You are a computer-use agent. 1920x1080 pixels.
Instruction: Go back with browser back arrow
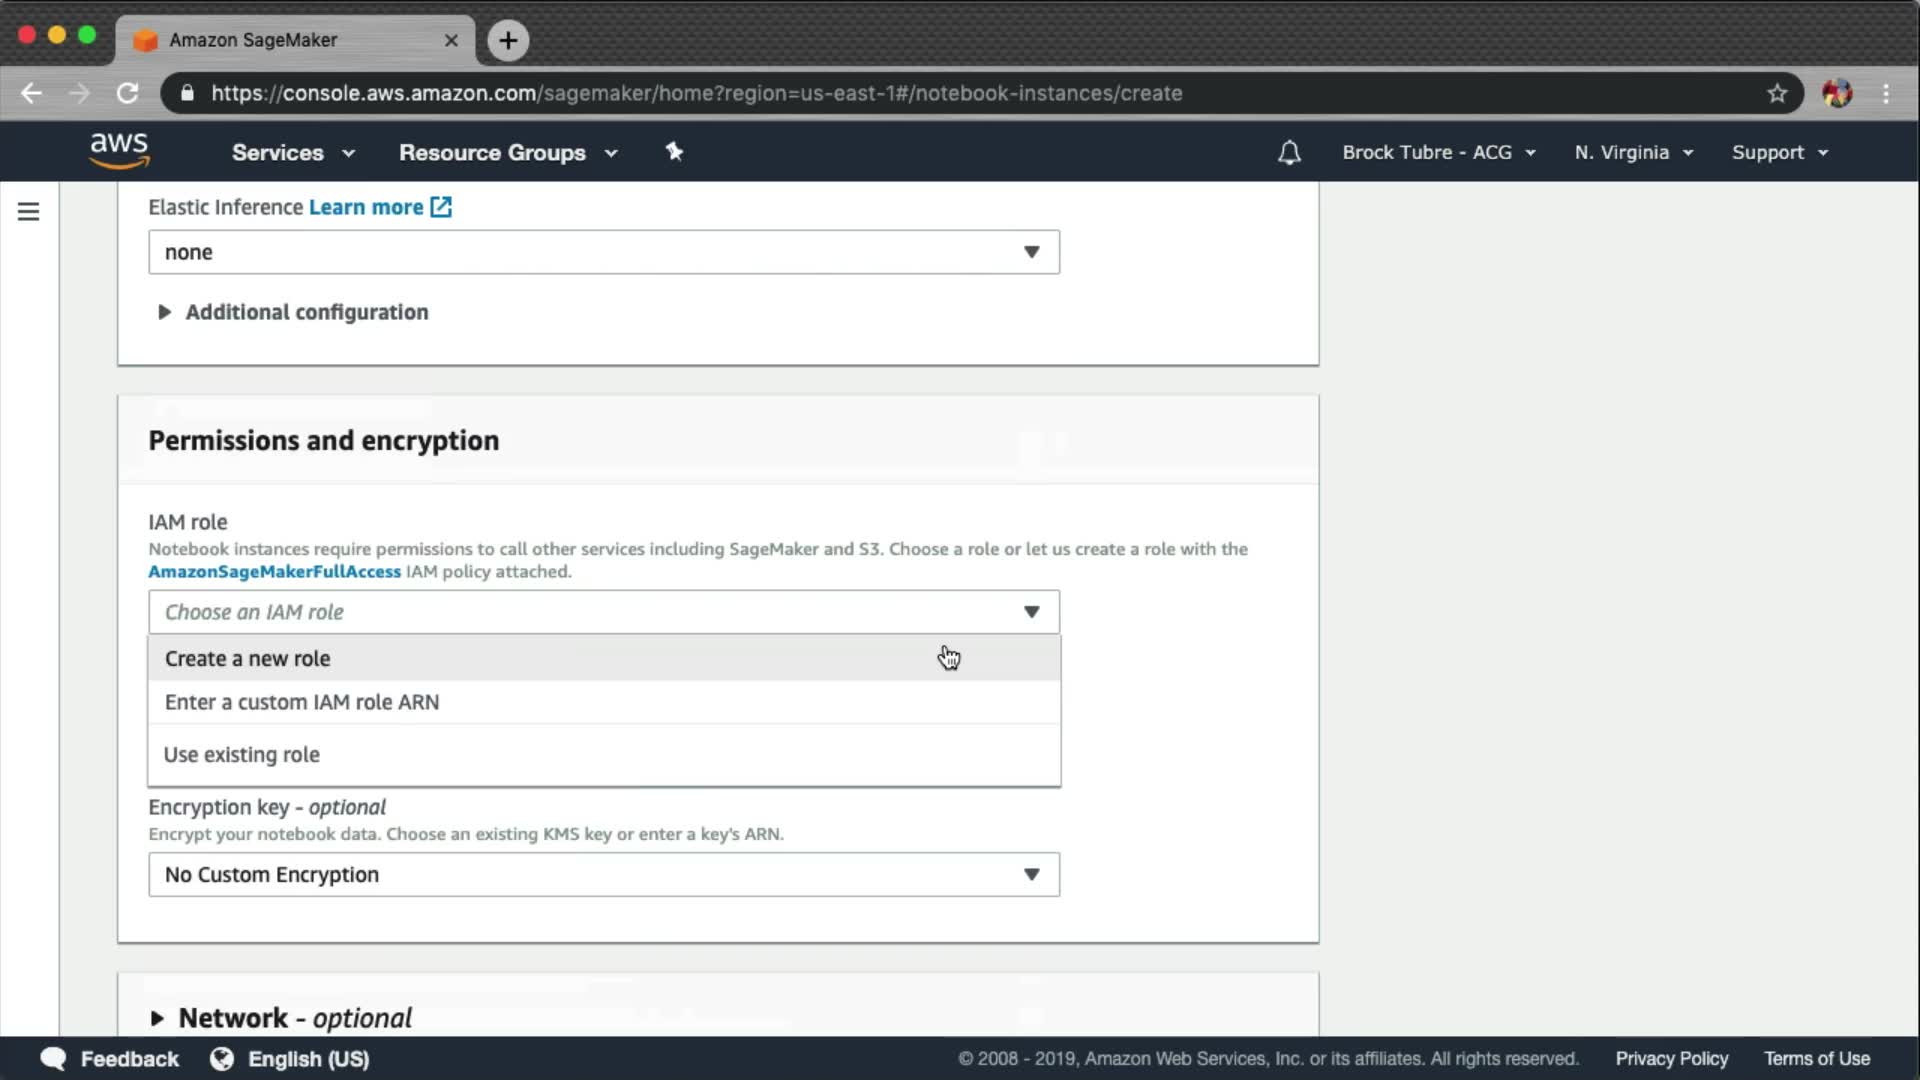pos(31,93)
